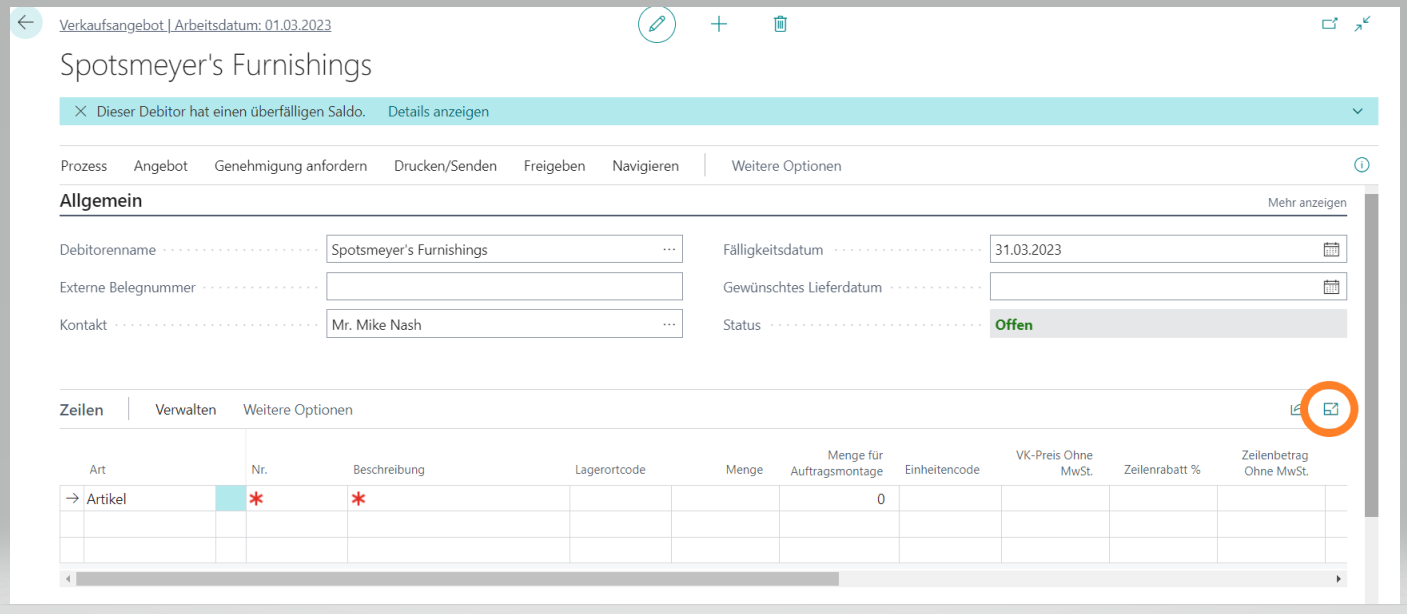The width and height of the screenshot is (1407, 614).
Task: Collapse the page with the diagonal arrows icon
Action: tap(1362, 24)
